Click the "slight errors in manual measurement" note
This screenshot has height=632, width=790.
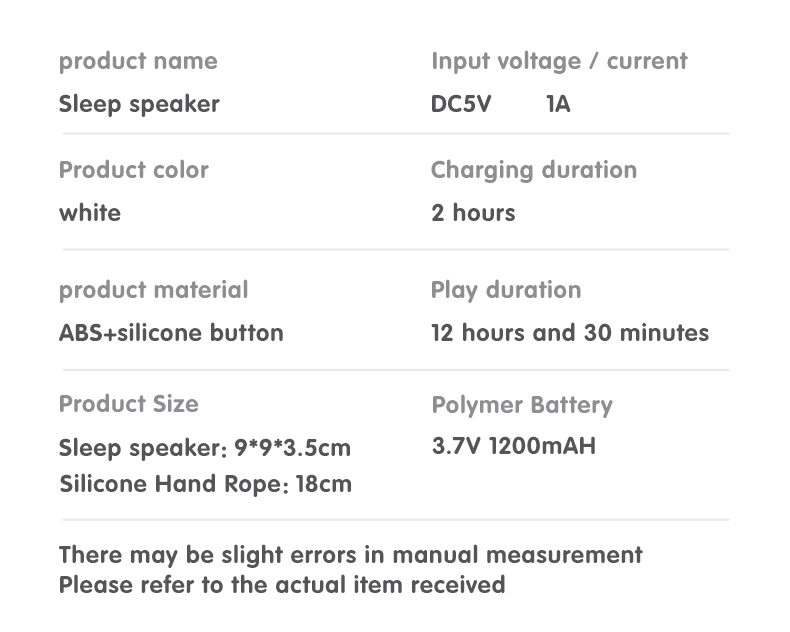pos(350,555)
